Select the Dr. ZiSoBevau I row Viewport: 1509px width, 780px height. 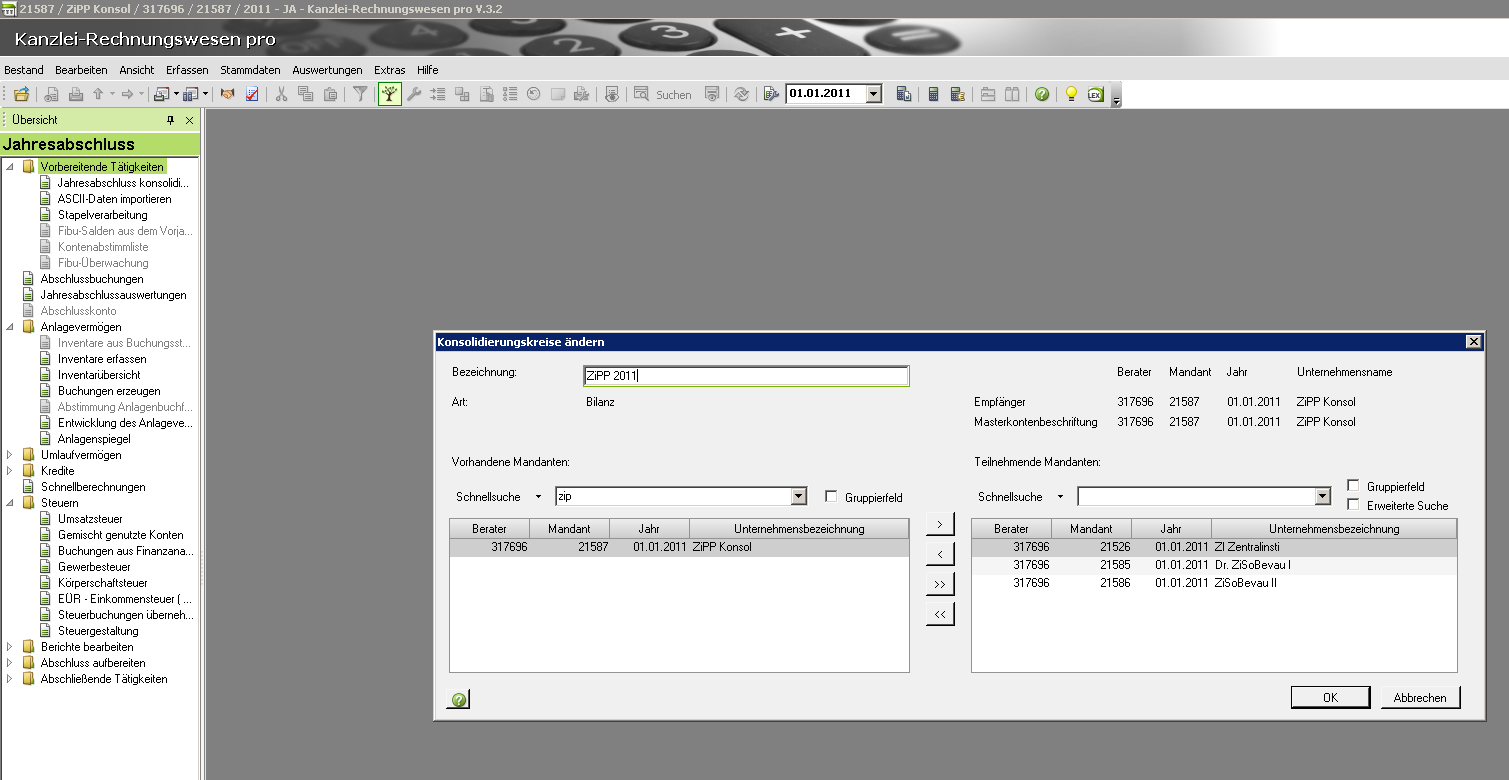[1214, 565]
